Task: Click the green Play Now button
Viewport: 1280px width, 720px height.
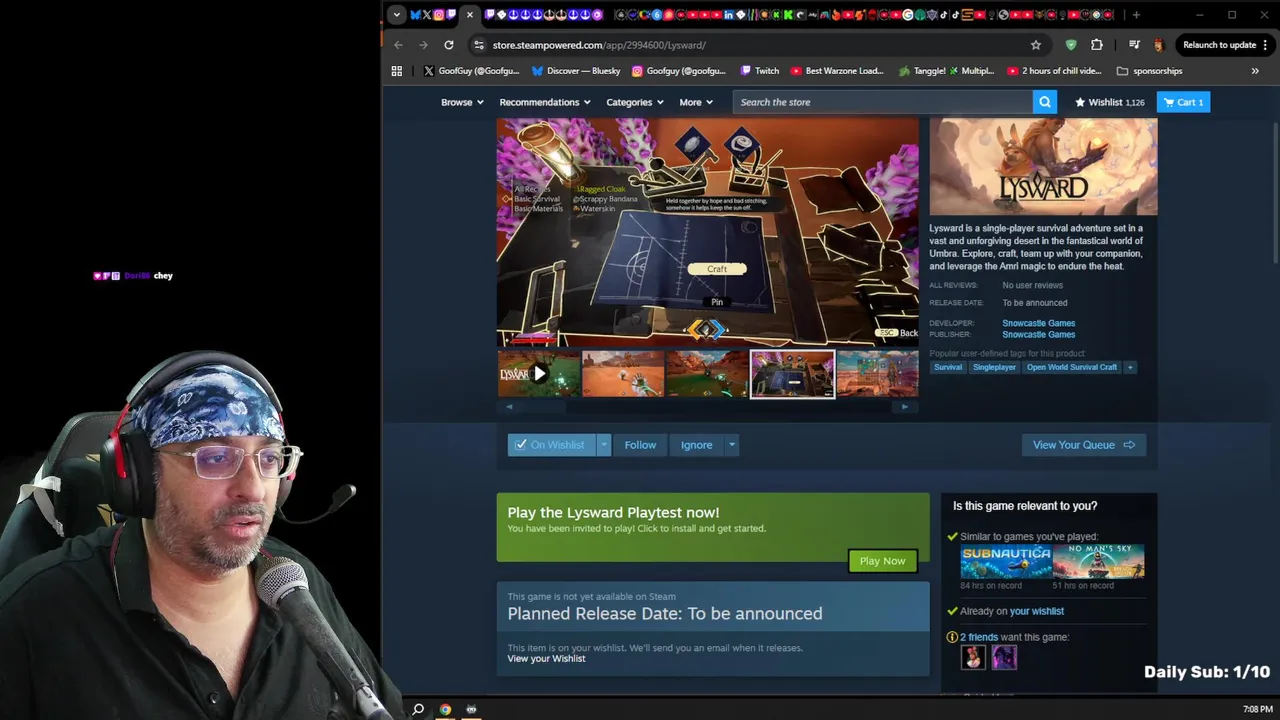Action: coord(882,561)
